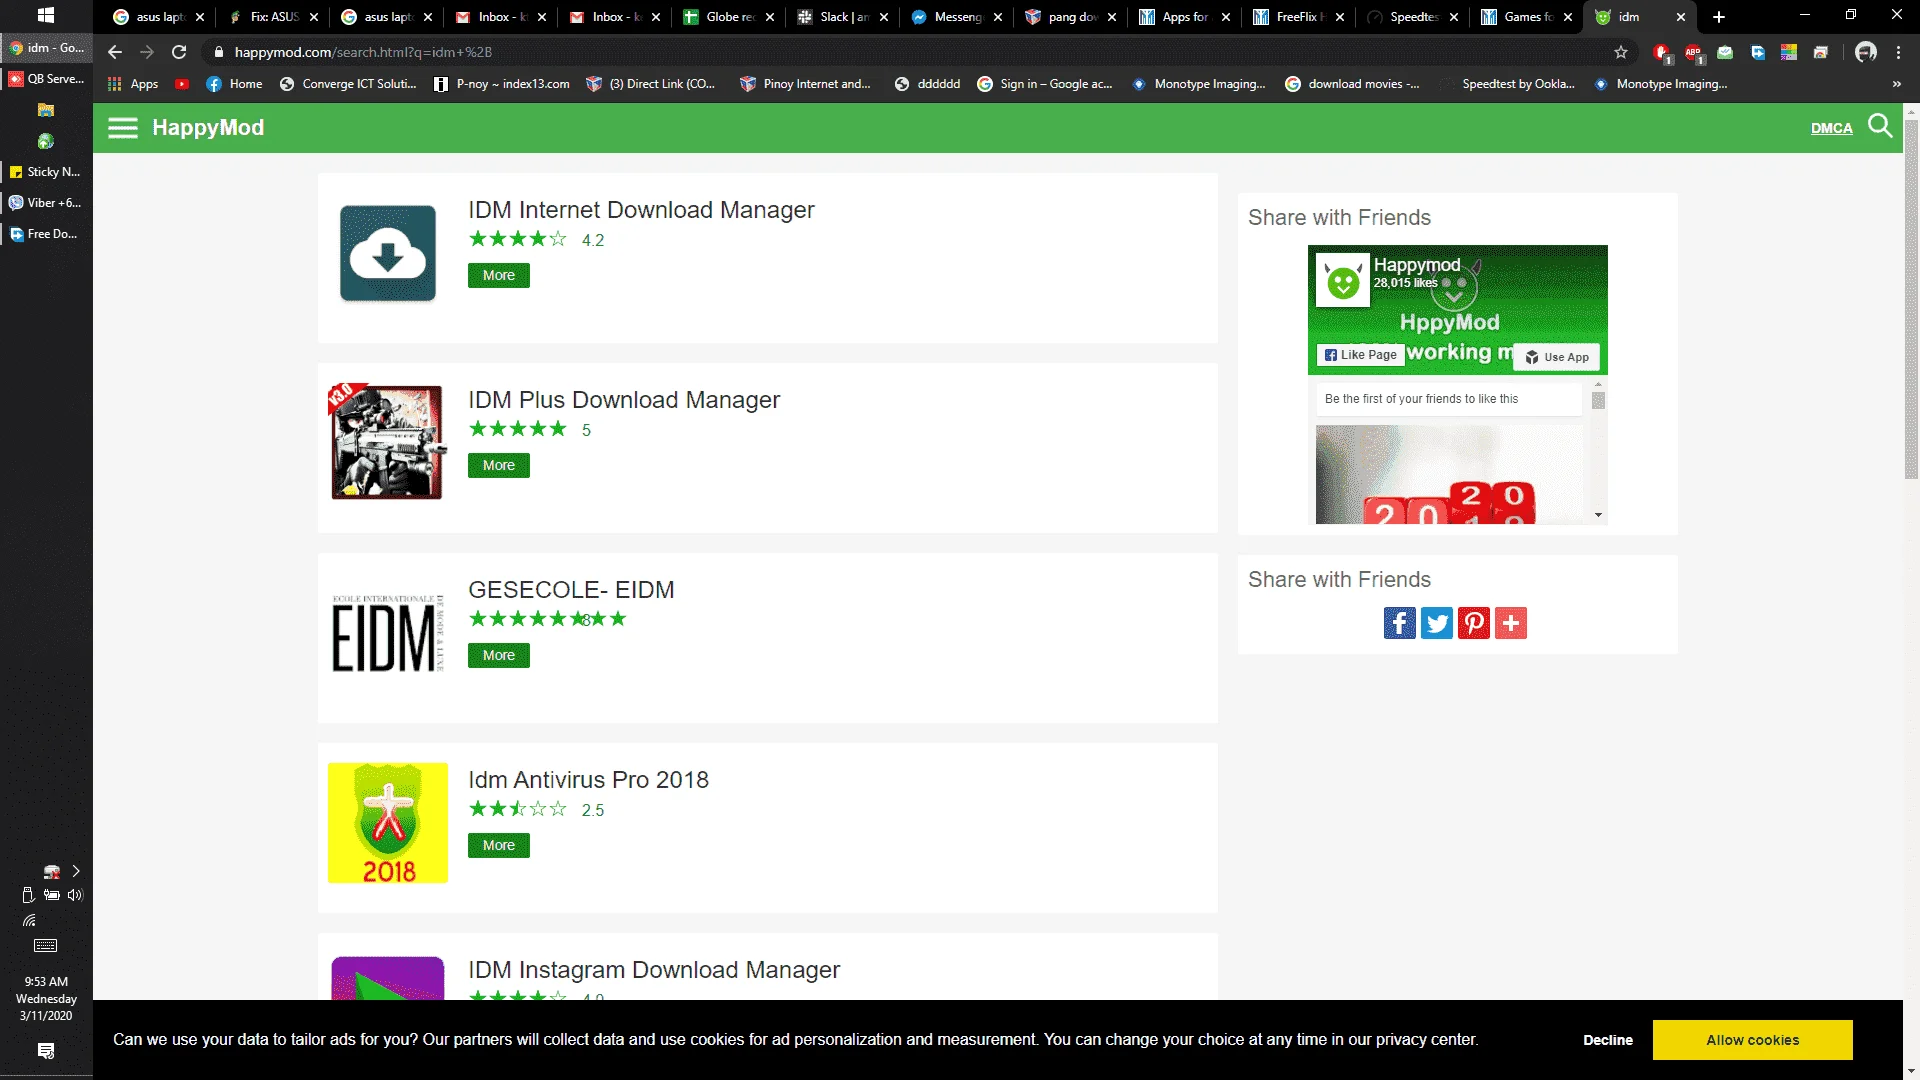Click Allow cookies button

tap(1753, 1040)
